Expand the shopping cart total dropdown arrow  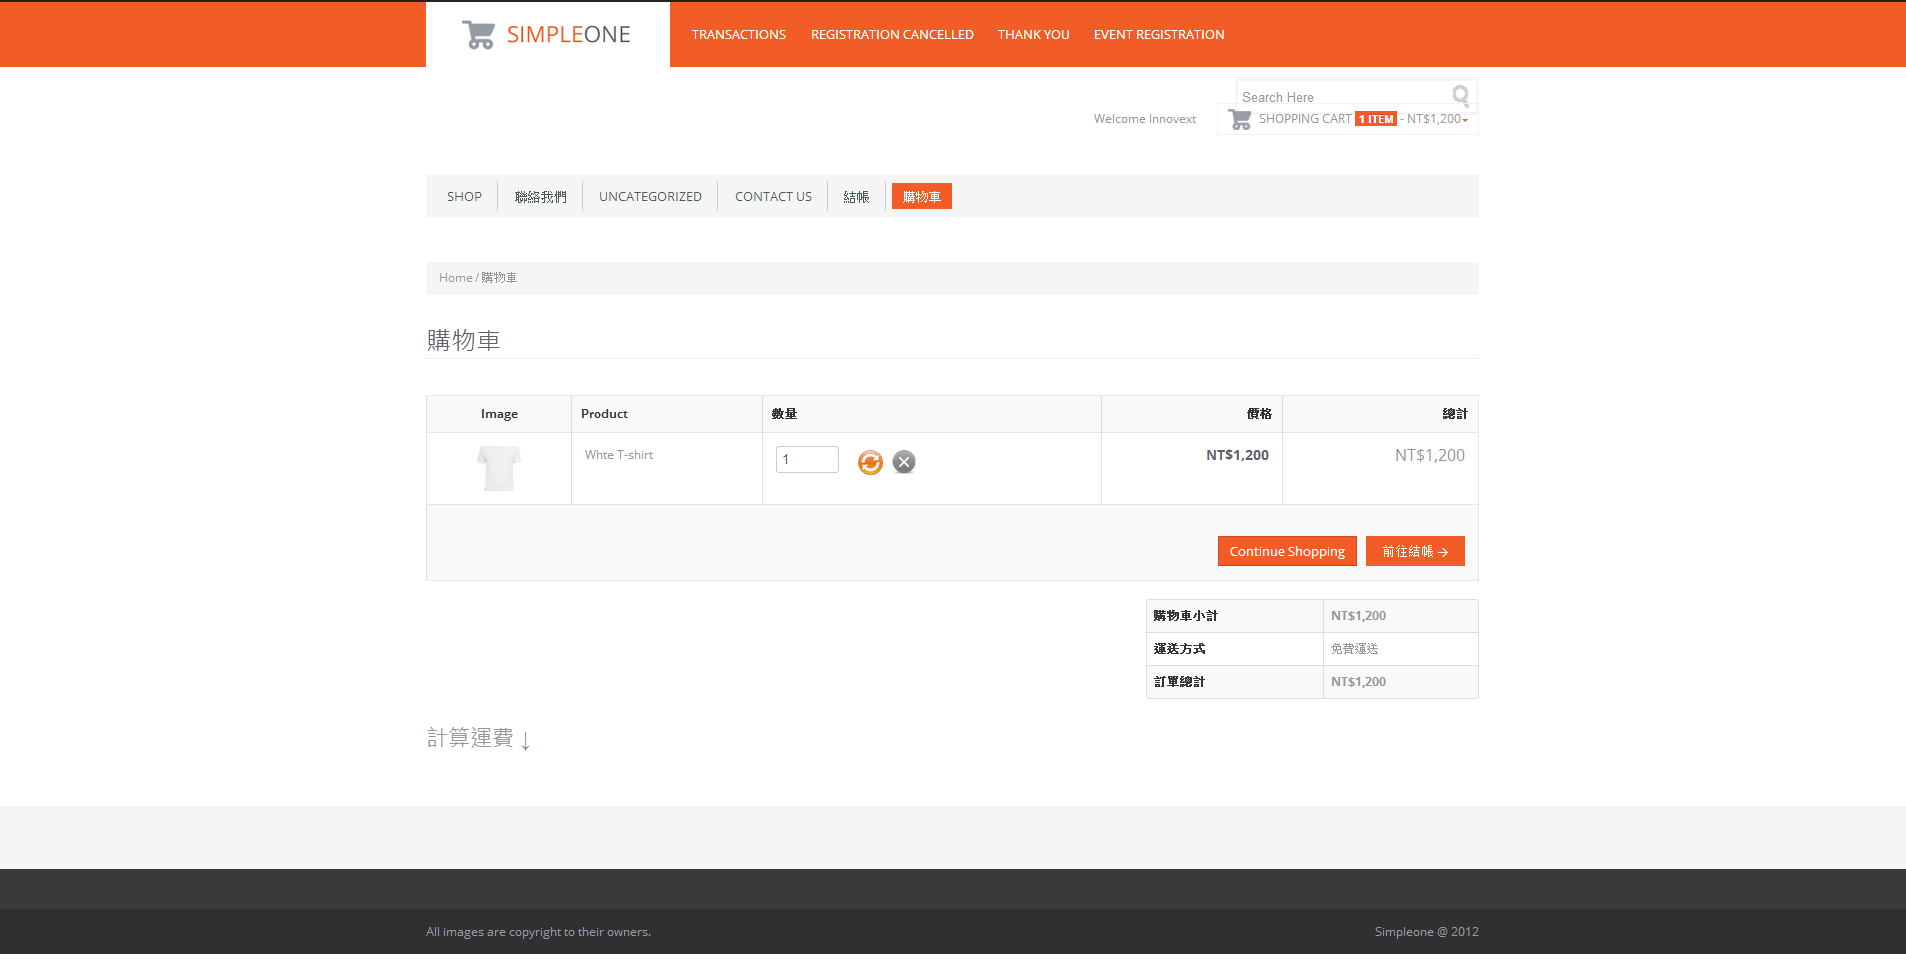tap(1465, 120)
